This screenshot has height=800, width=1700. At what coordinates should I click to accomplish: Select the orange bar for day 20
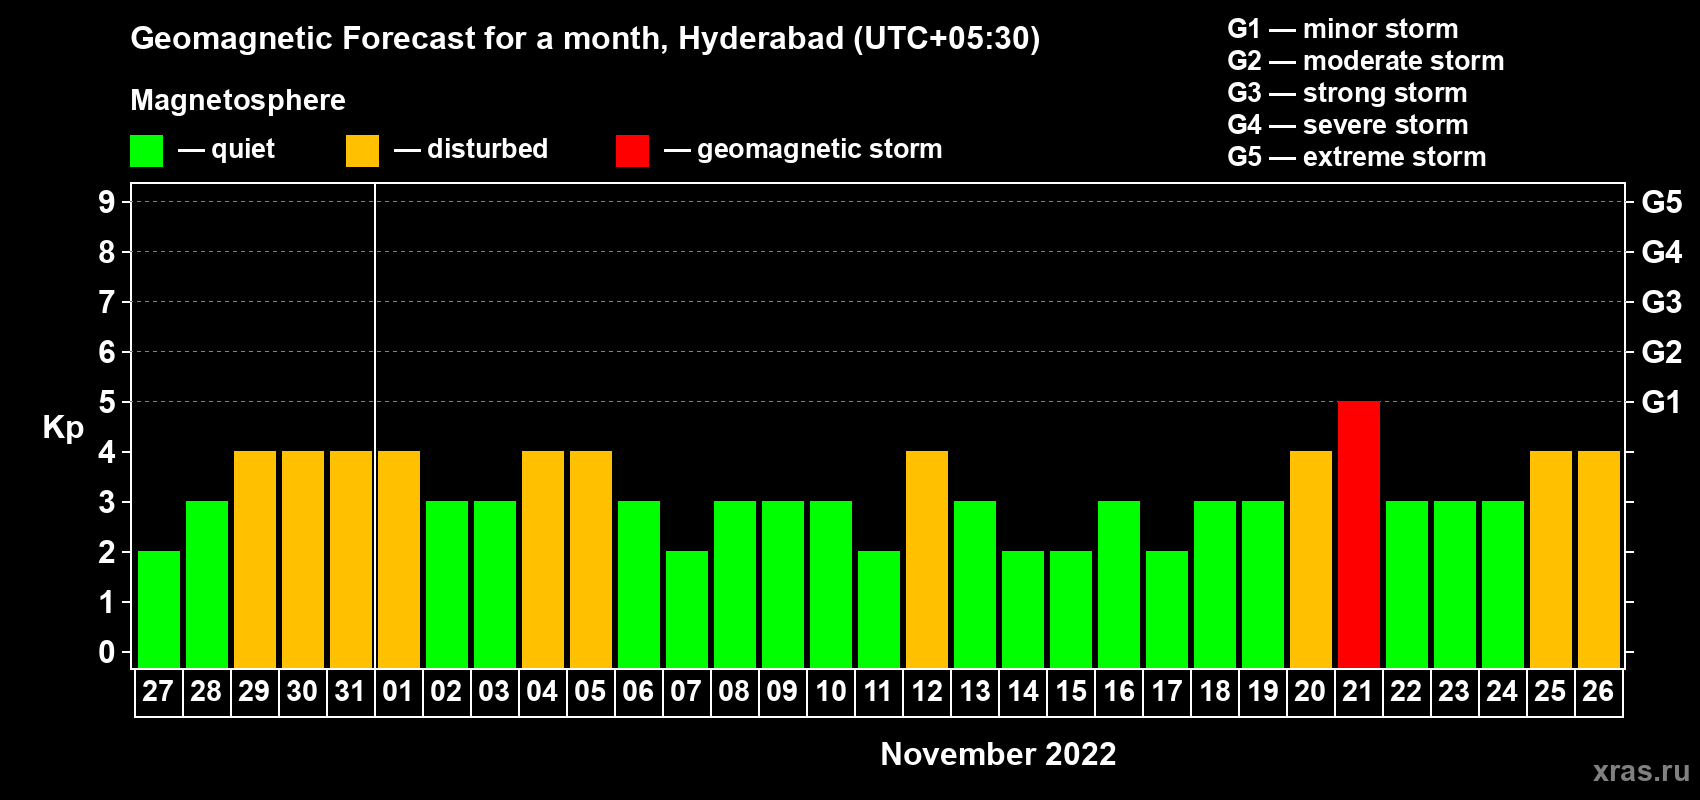(1311, 559)
